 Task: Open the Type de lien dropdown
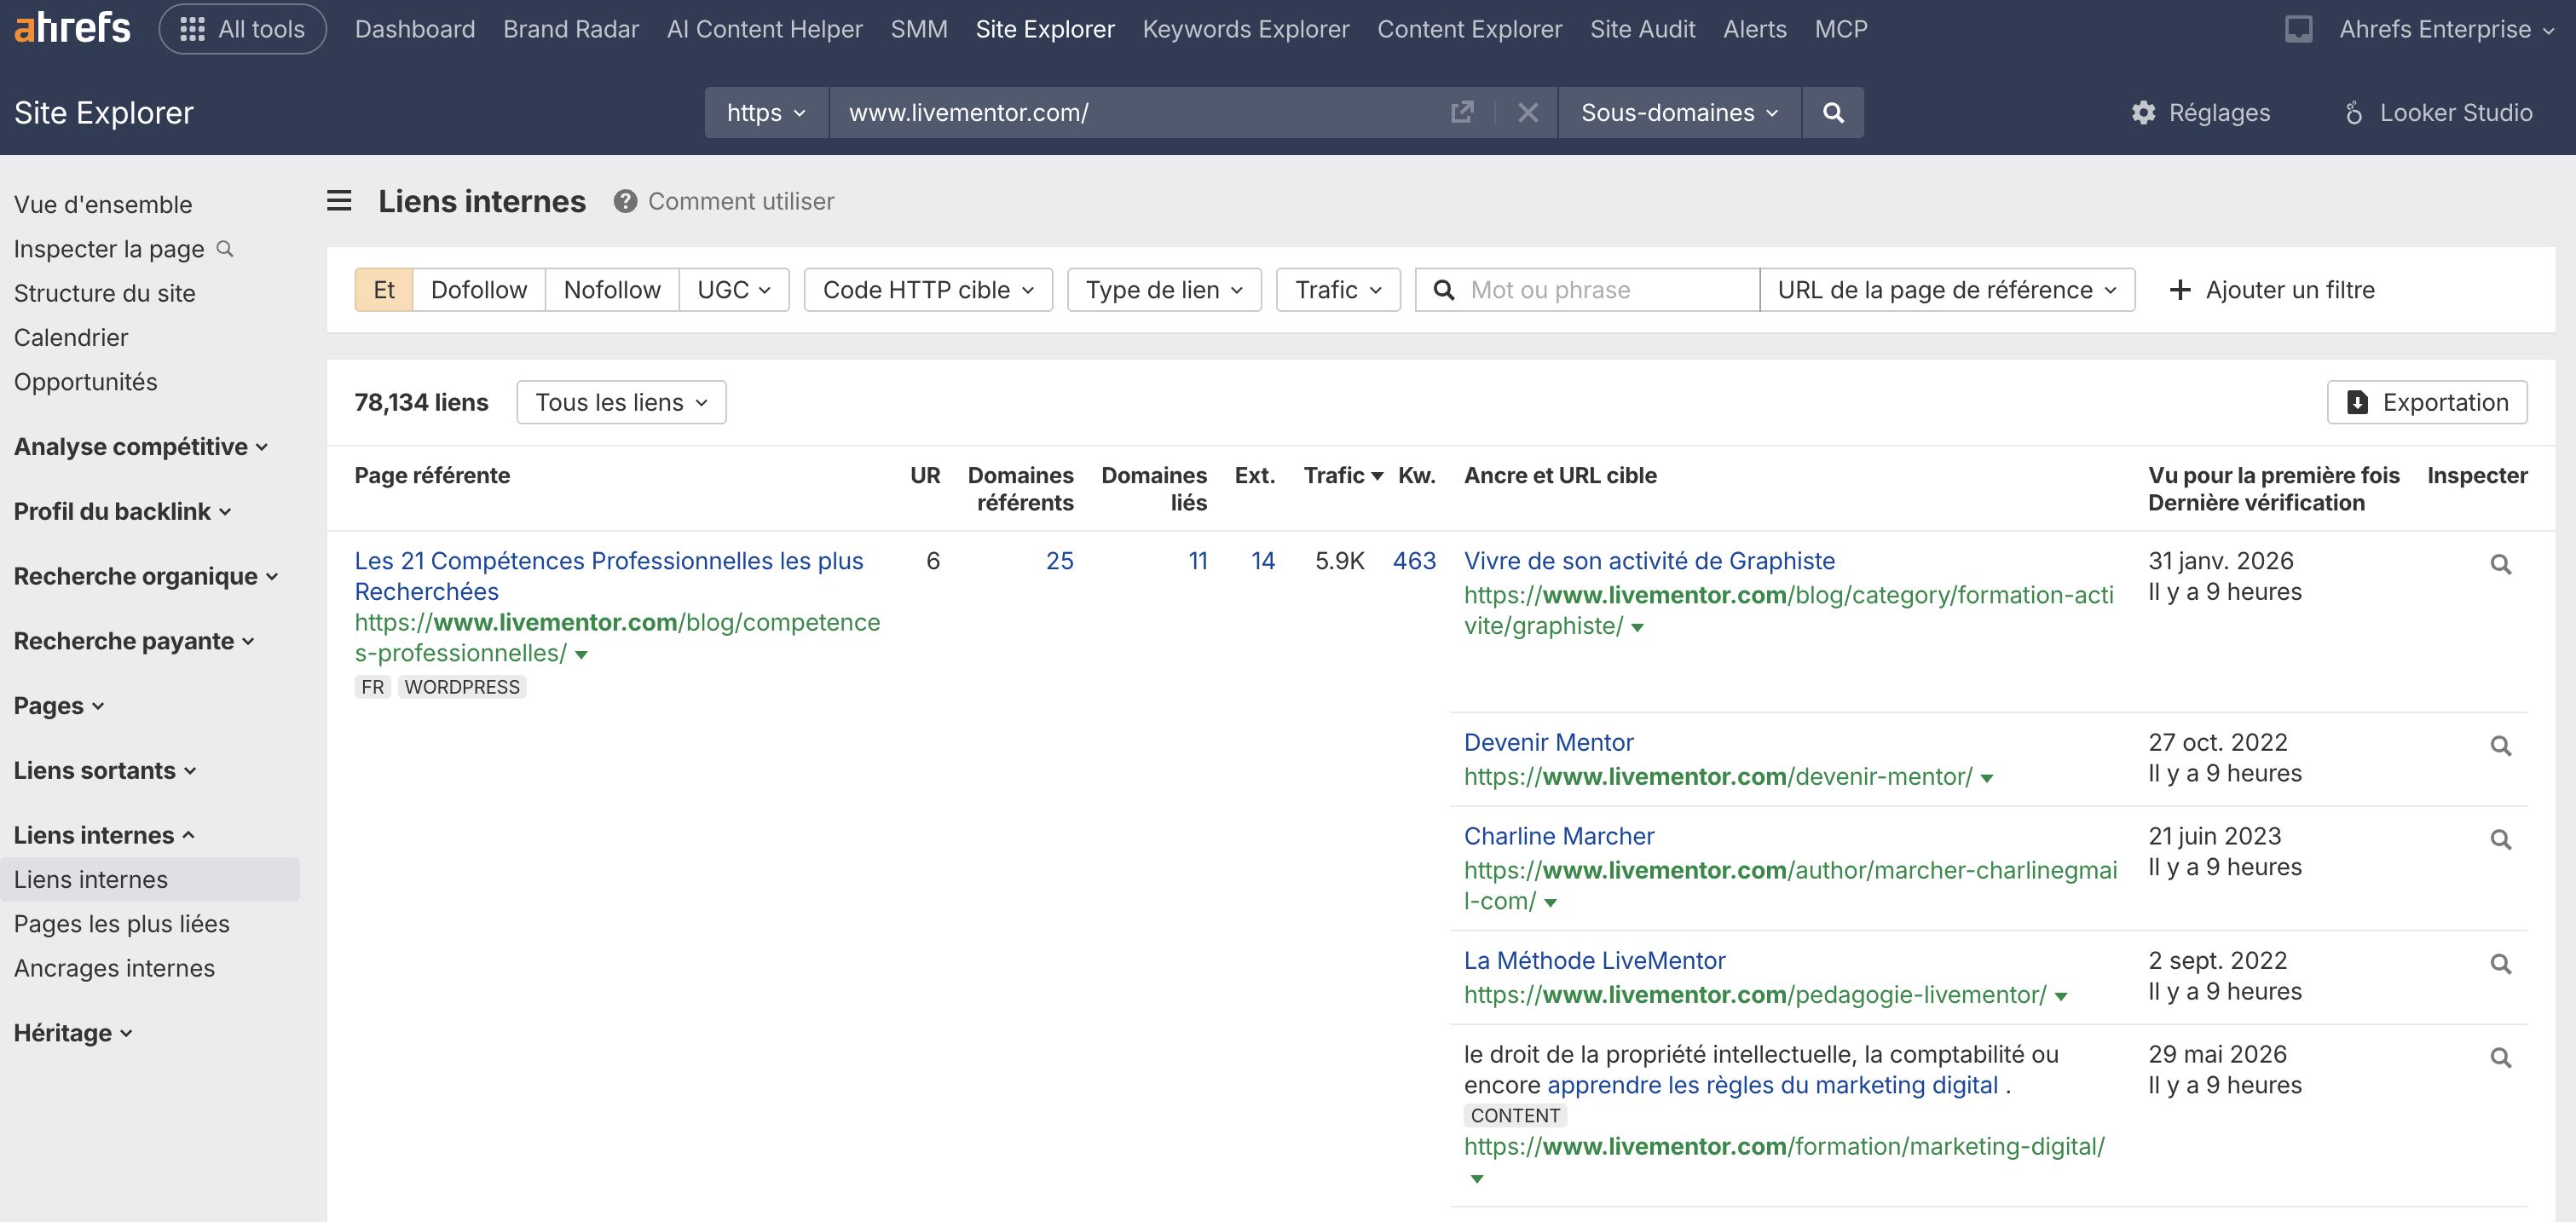point(1164,290)
